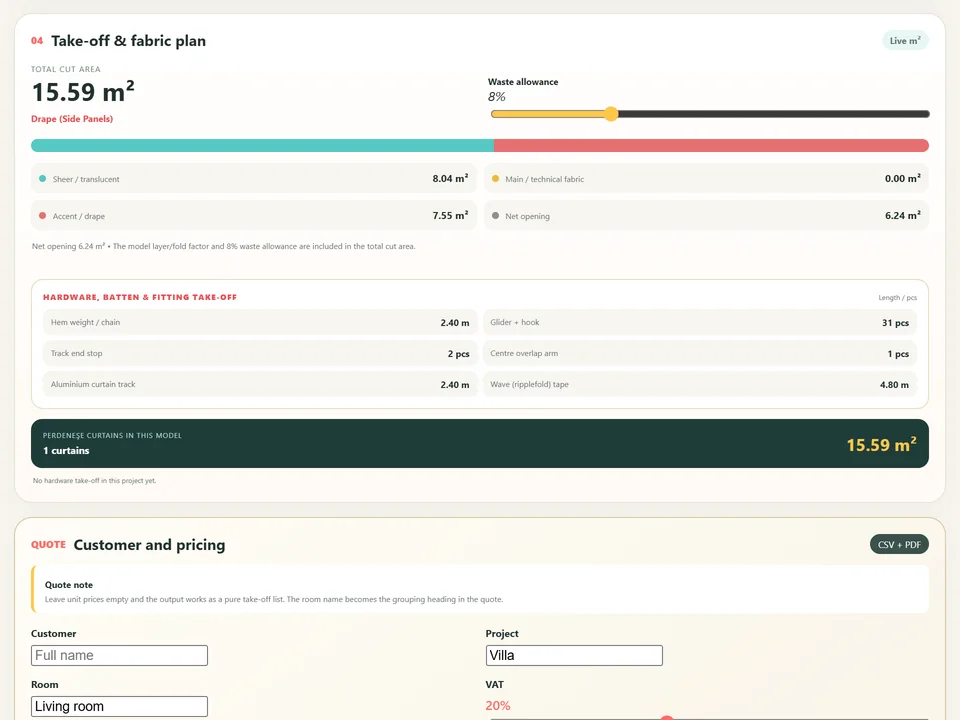Viewport: 960px width, 720px height.
Task: Select the Centre overlap arm row
Action: tap(700, 353)
